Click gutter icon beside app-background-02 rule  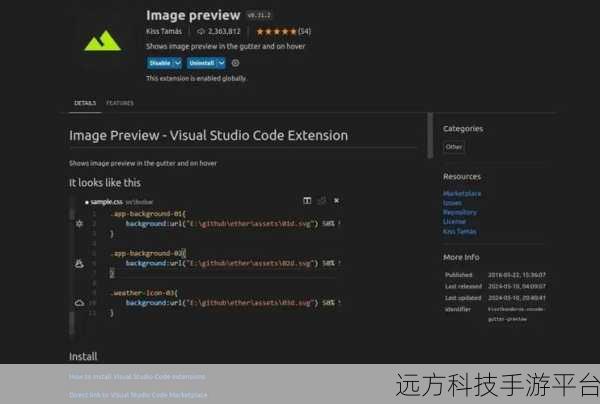79,263
